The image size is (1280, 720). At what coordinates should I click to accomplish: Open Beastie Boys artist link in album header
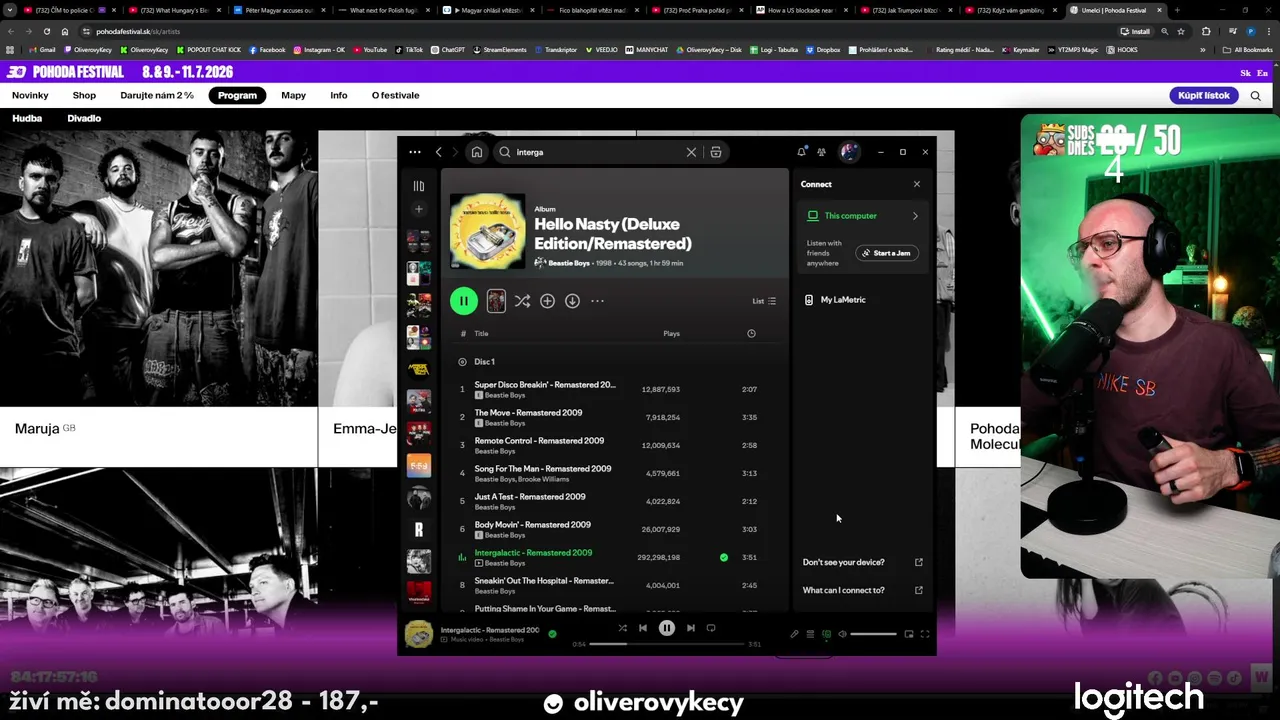point(569,263)
